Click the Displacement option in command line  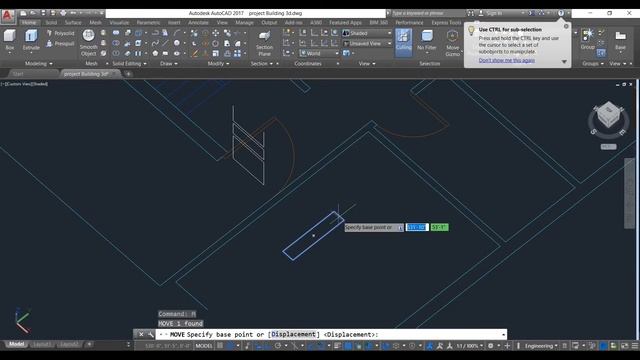(x=294, y=334)
